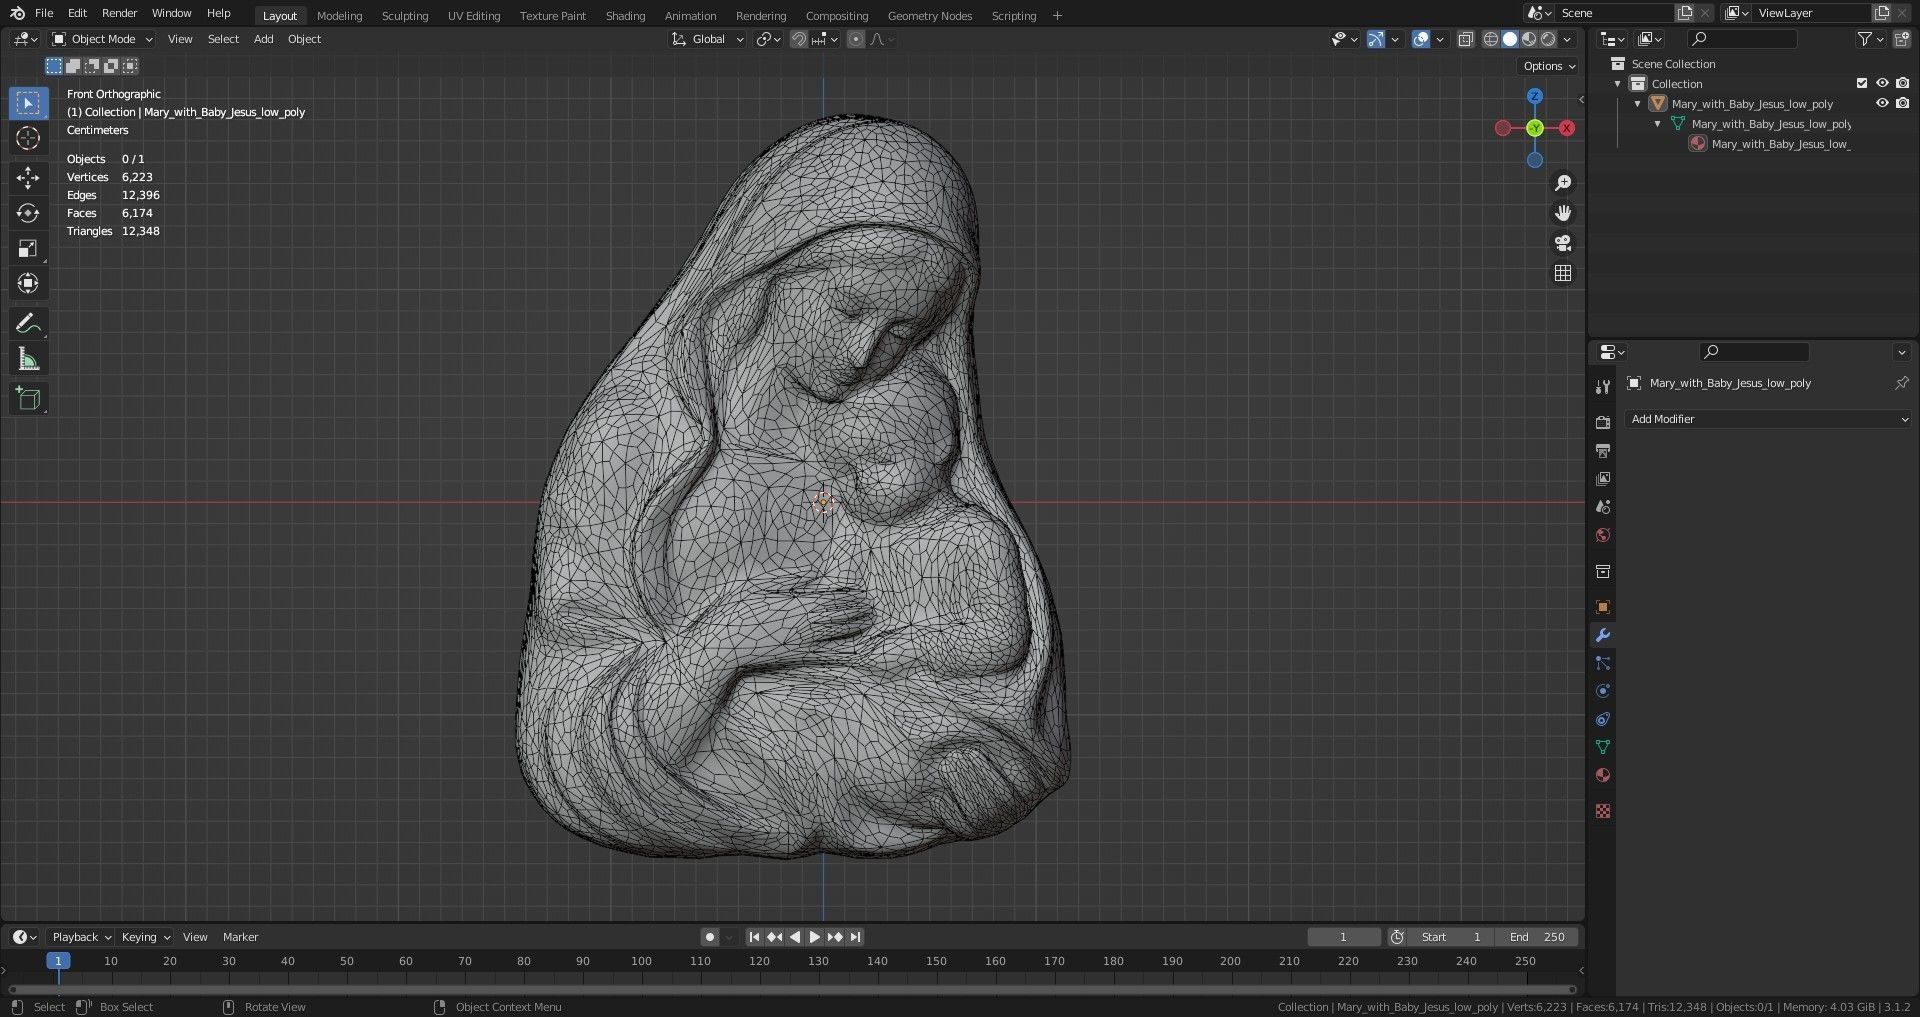
Task: Open the Object properties tab
Action: 1603,607
